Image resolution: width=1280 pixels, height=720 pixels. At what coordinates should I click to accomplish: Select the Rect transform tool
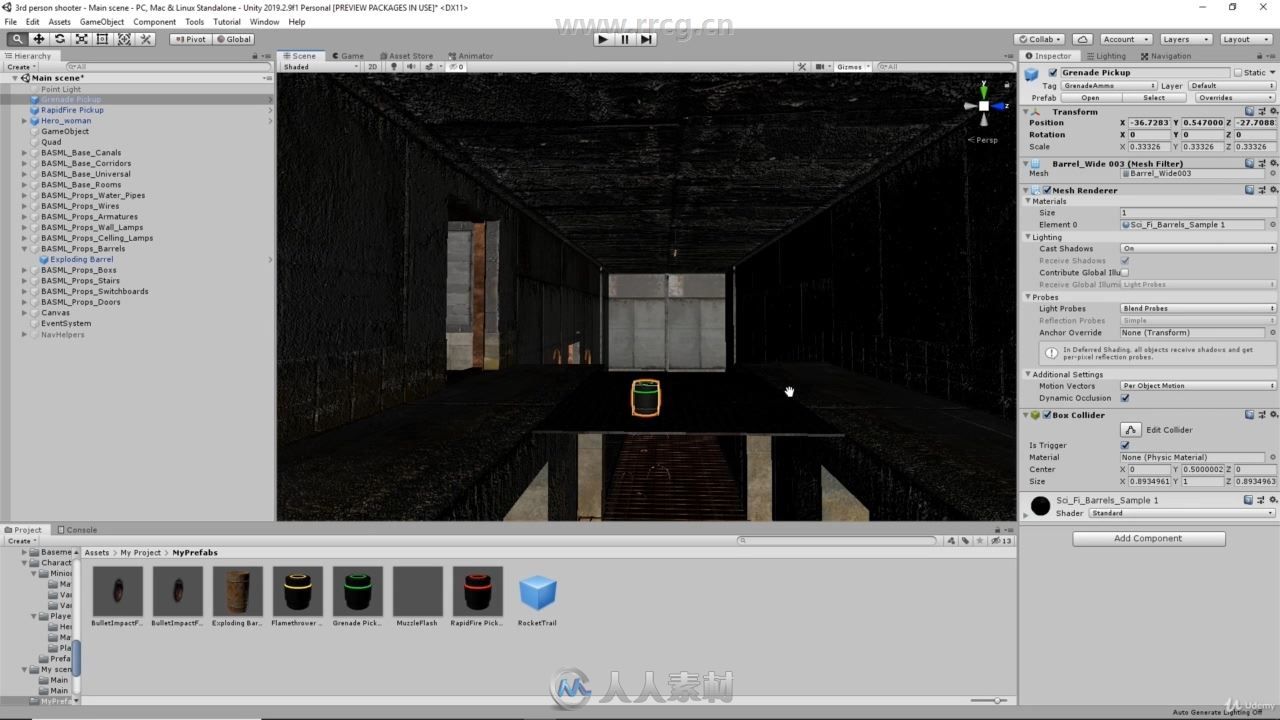[102, 39]
